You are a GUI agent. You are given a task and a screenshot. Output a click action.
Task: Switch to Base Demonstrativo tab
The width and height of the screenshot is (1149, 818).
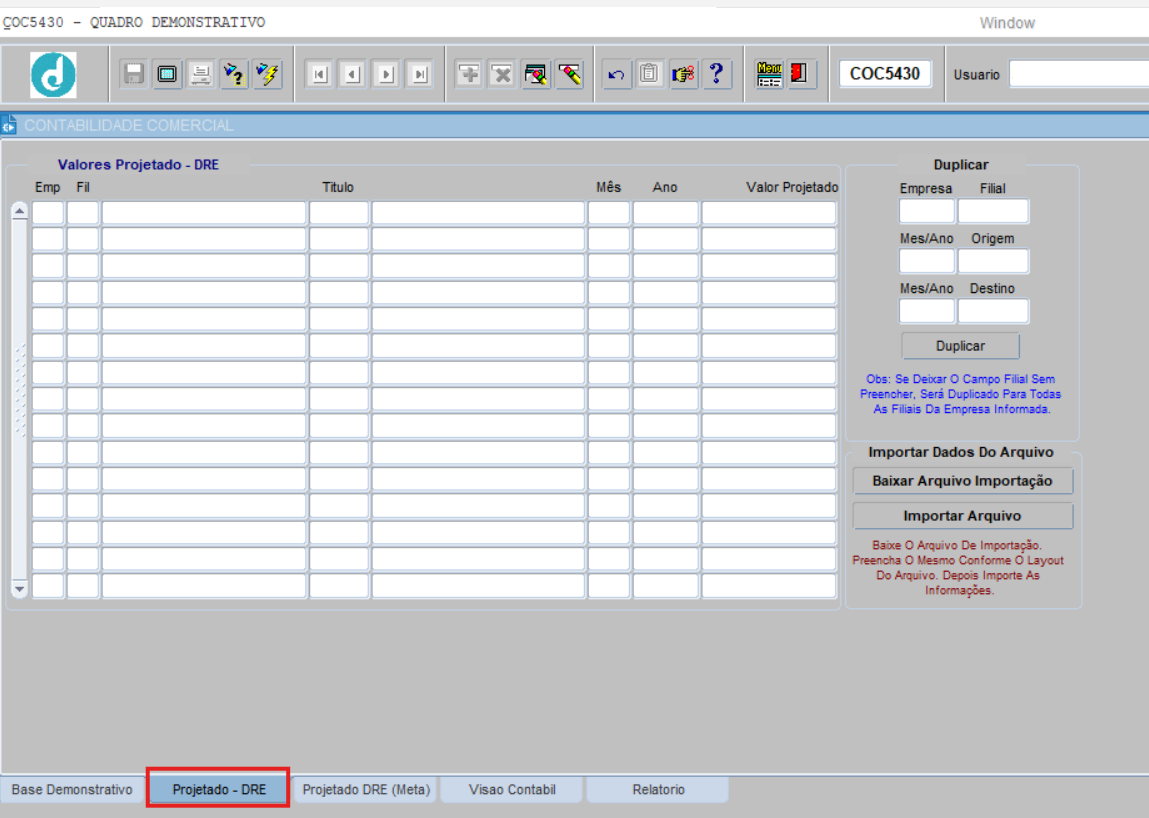coord(72,790)
